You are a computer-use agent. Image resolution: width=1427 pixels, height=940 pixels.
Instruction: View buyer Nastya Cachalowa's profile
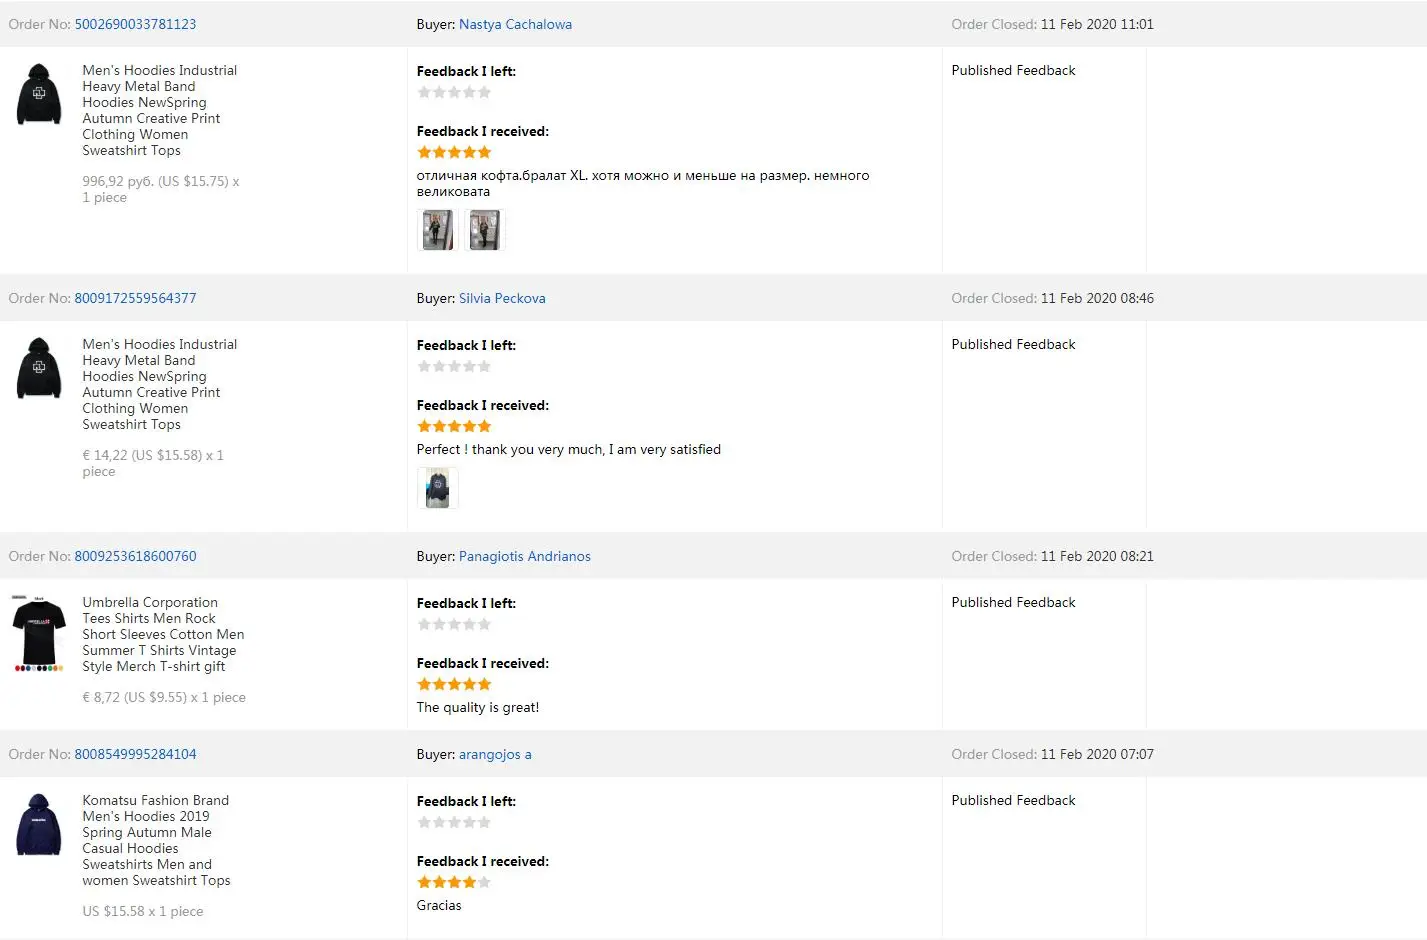coord(515,24)
